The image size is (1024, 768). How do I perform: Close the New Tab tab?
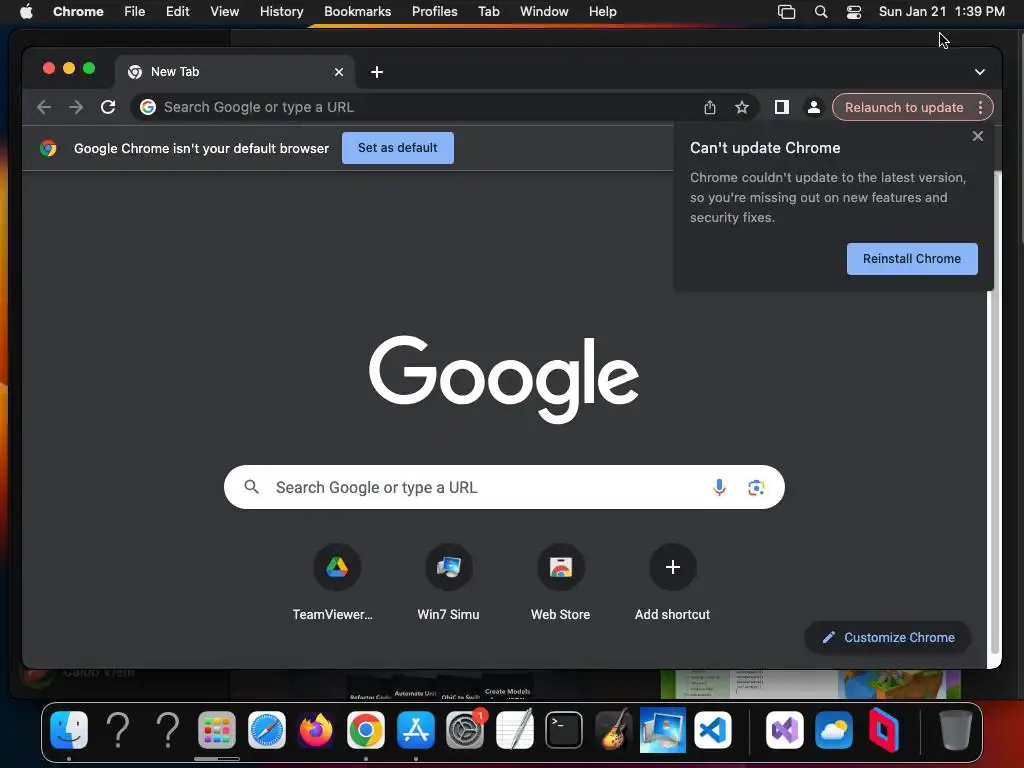(x=339, y=72)
